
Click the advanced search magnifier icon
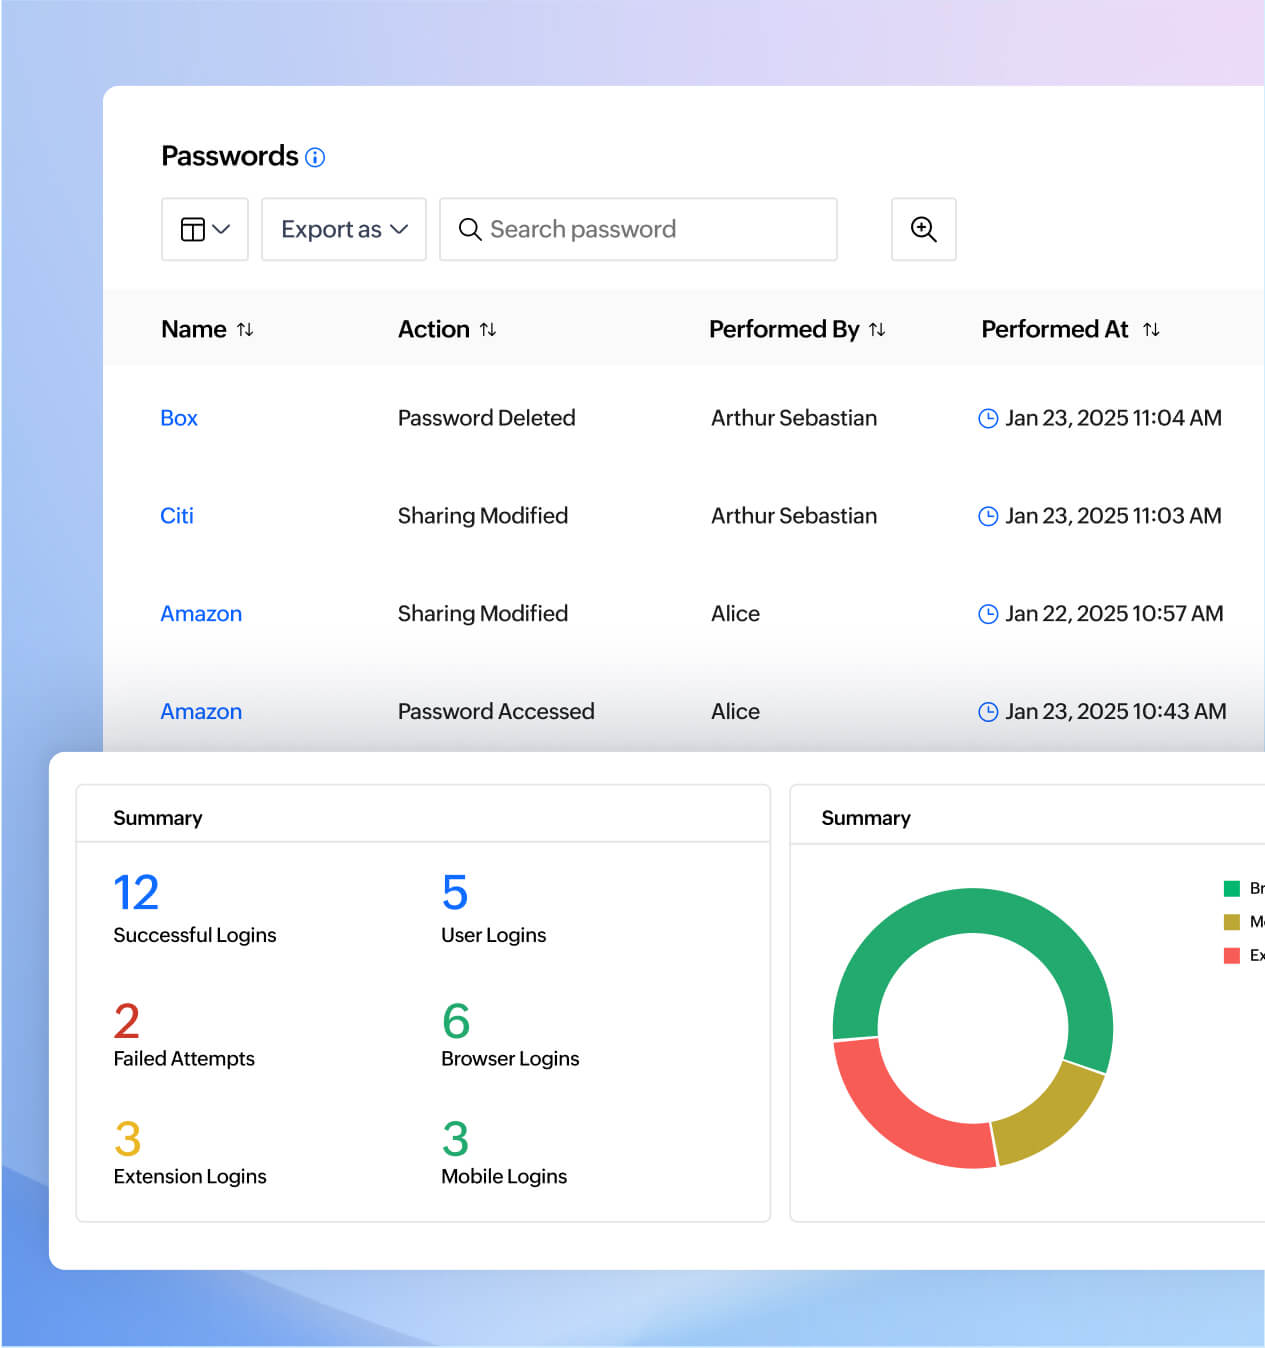923,229
